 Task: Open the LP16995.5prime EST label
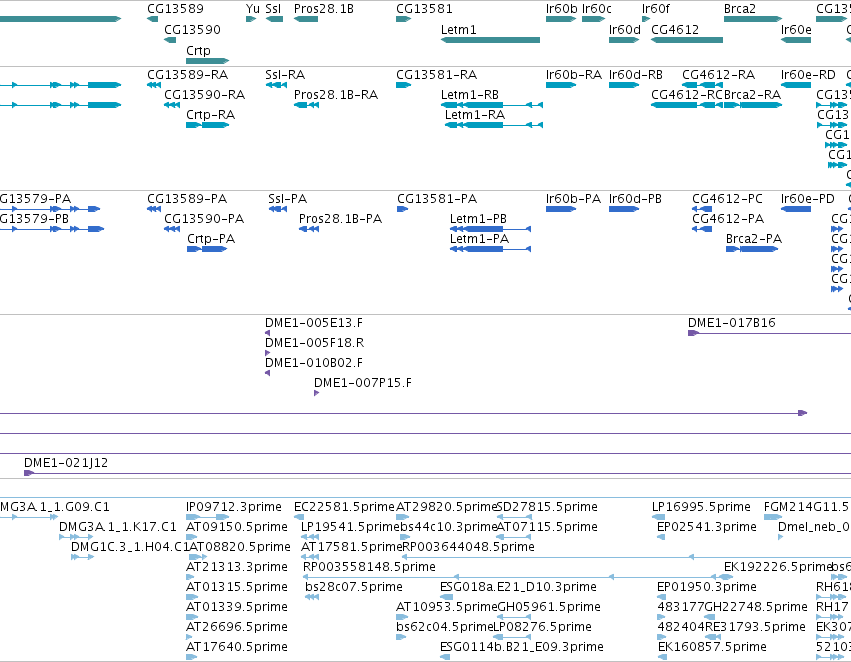(x=701, y=507)
